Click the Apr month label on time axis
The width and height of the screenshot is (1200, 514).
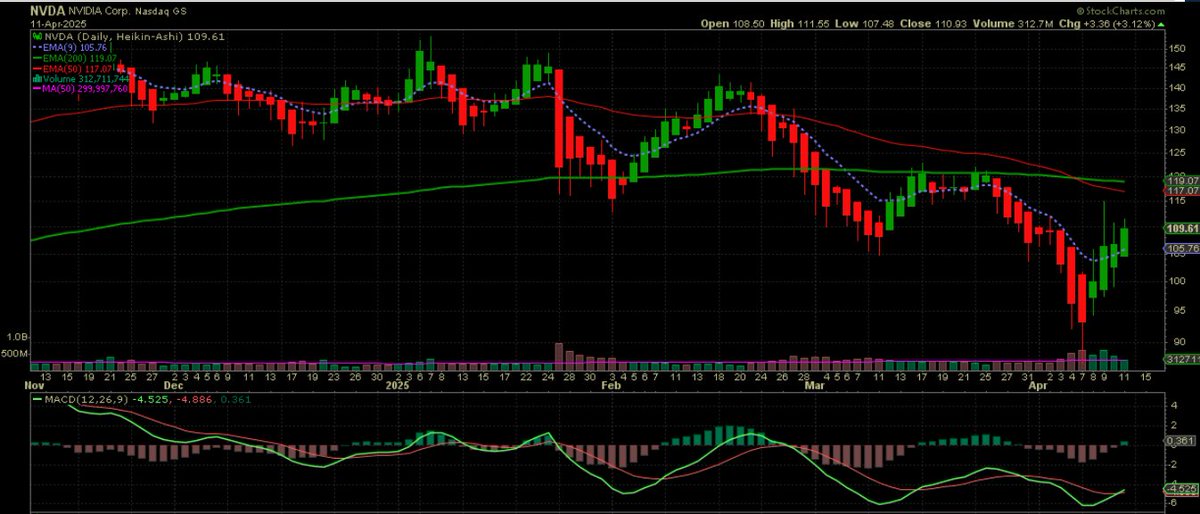[x=1036, y=384]
